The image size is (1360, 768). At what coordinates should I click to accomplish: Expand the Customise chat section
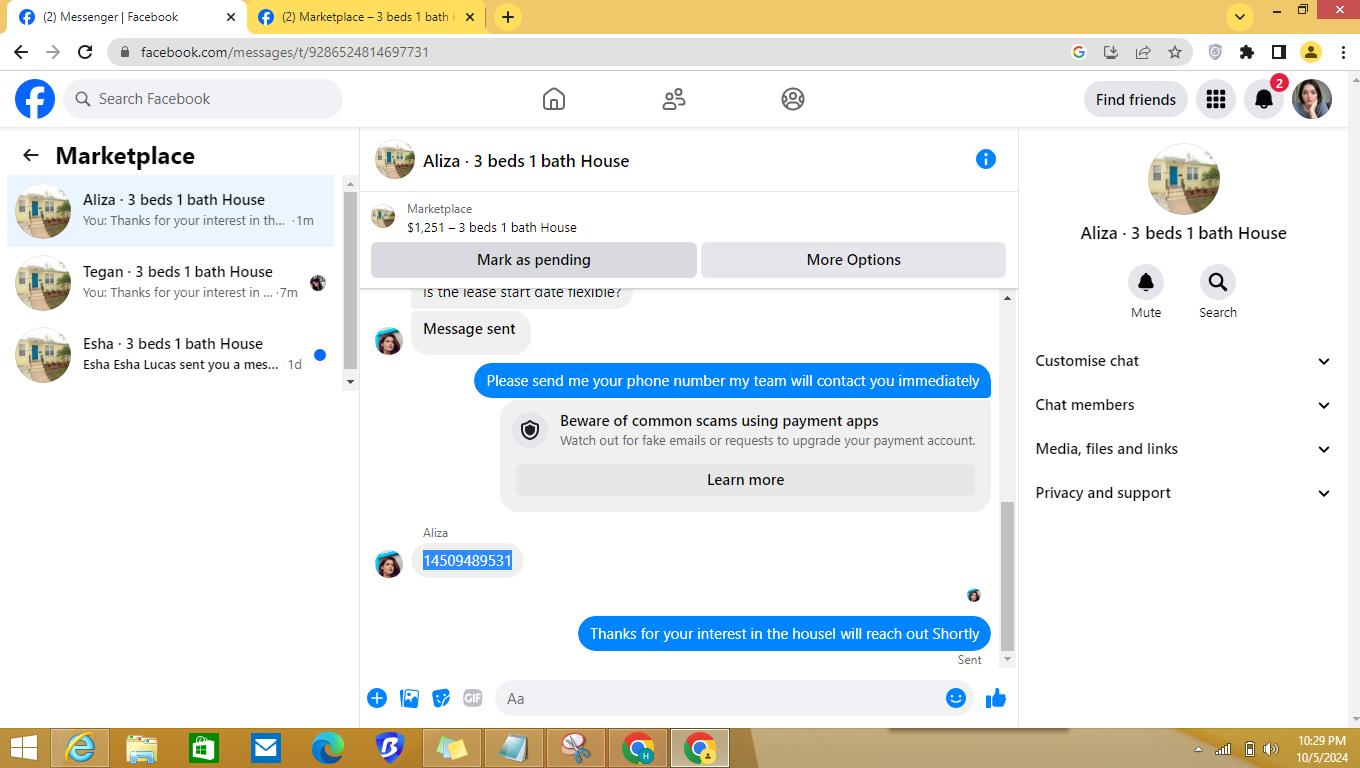tap(1183, 361)
